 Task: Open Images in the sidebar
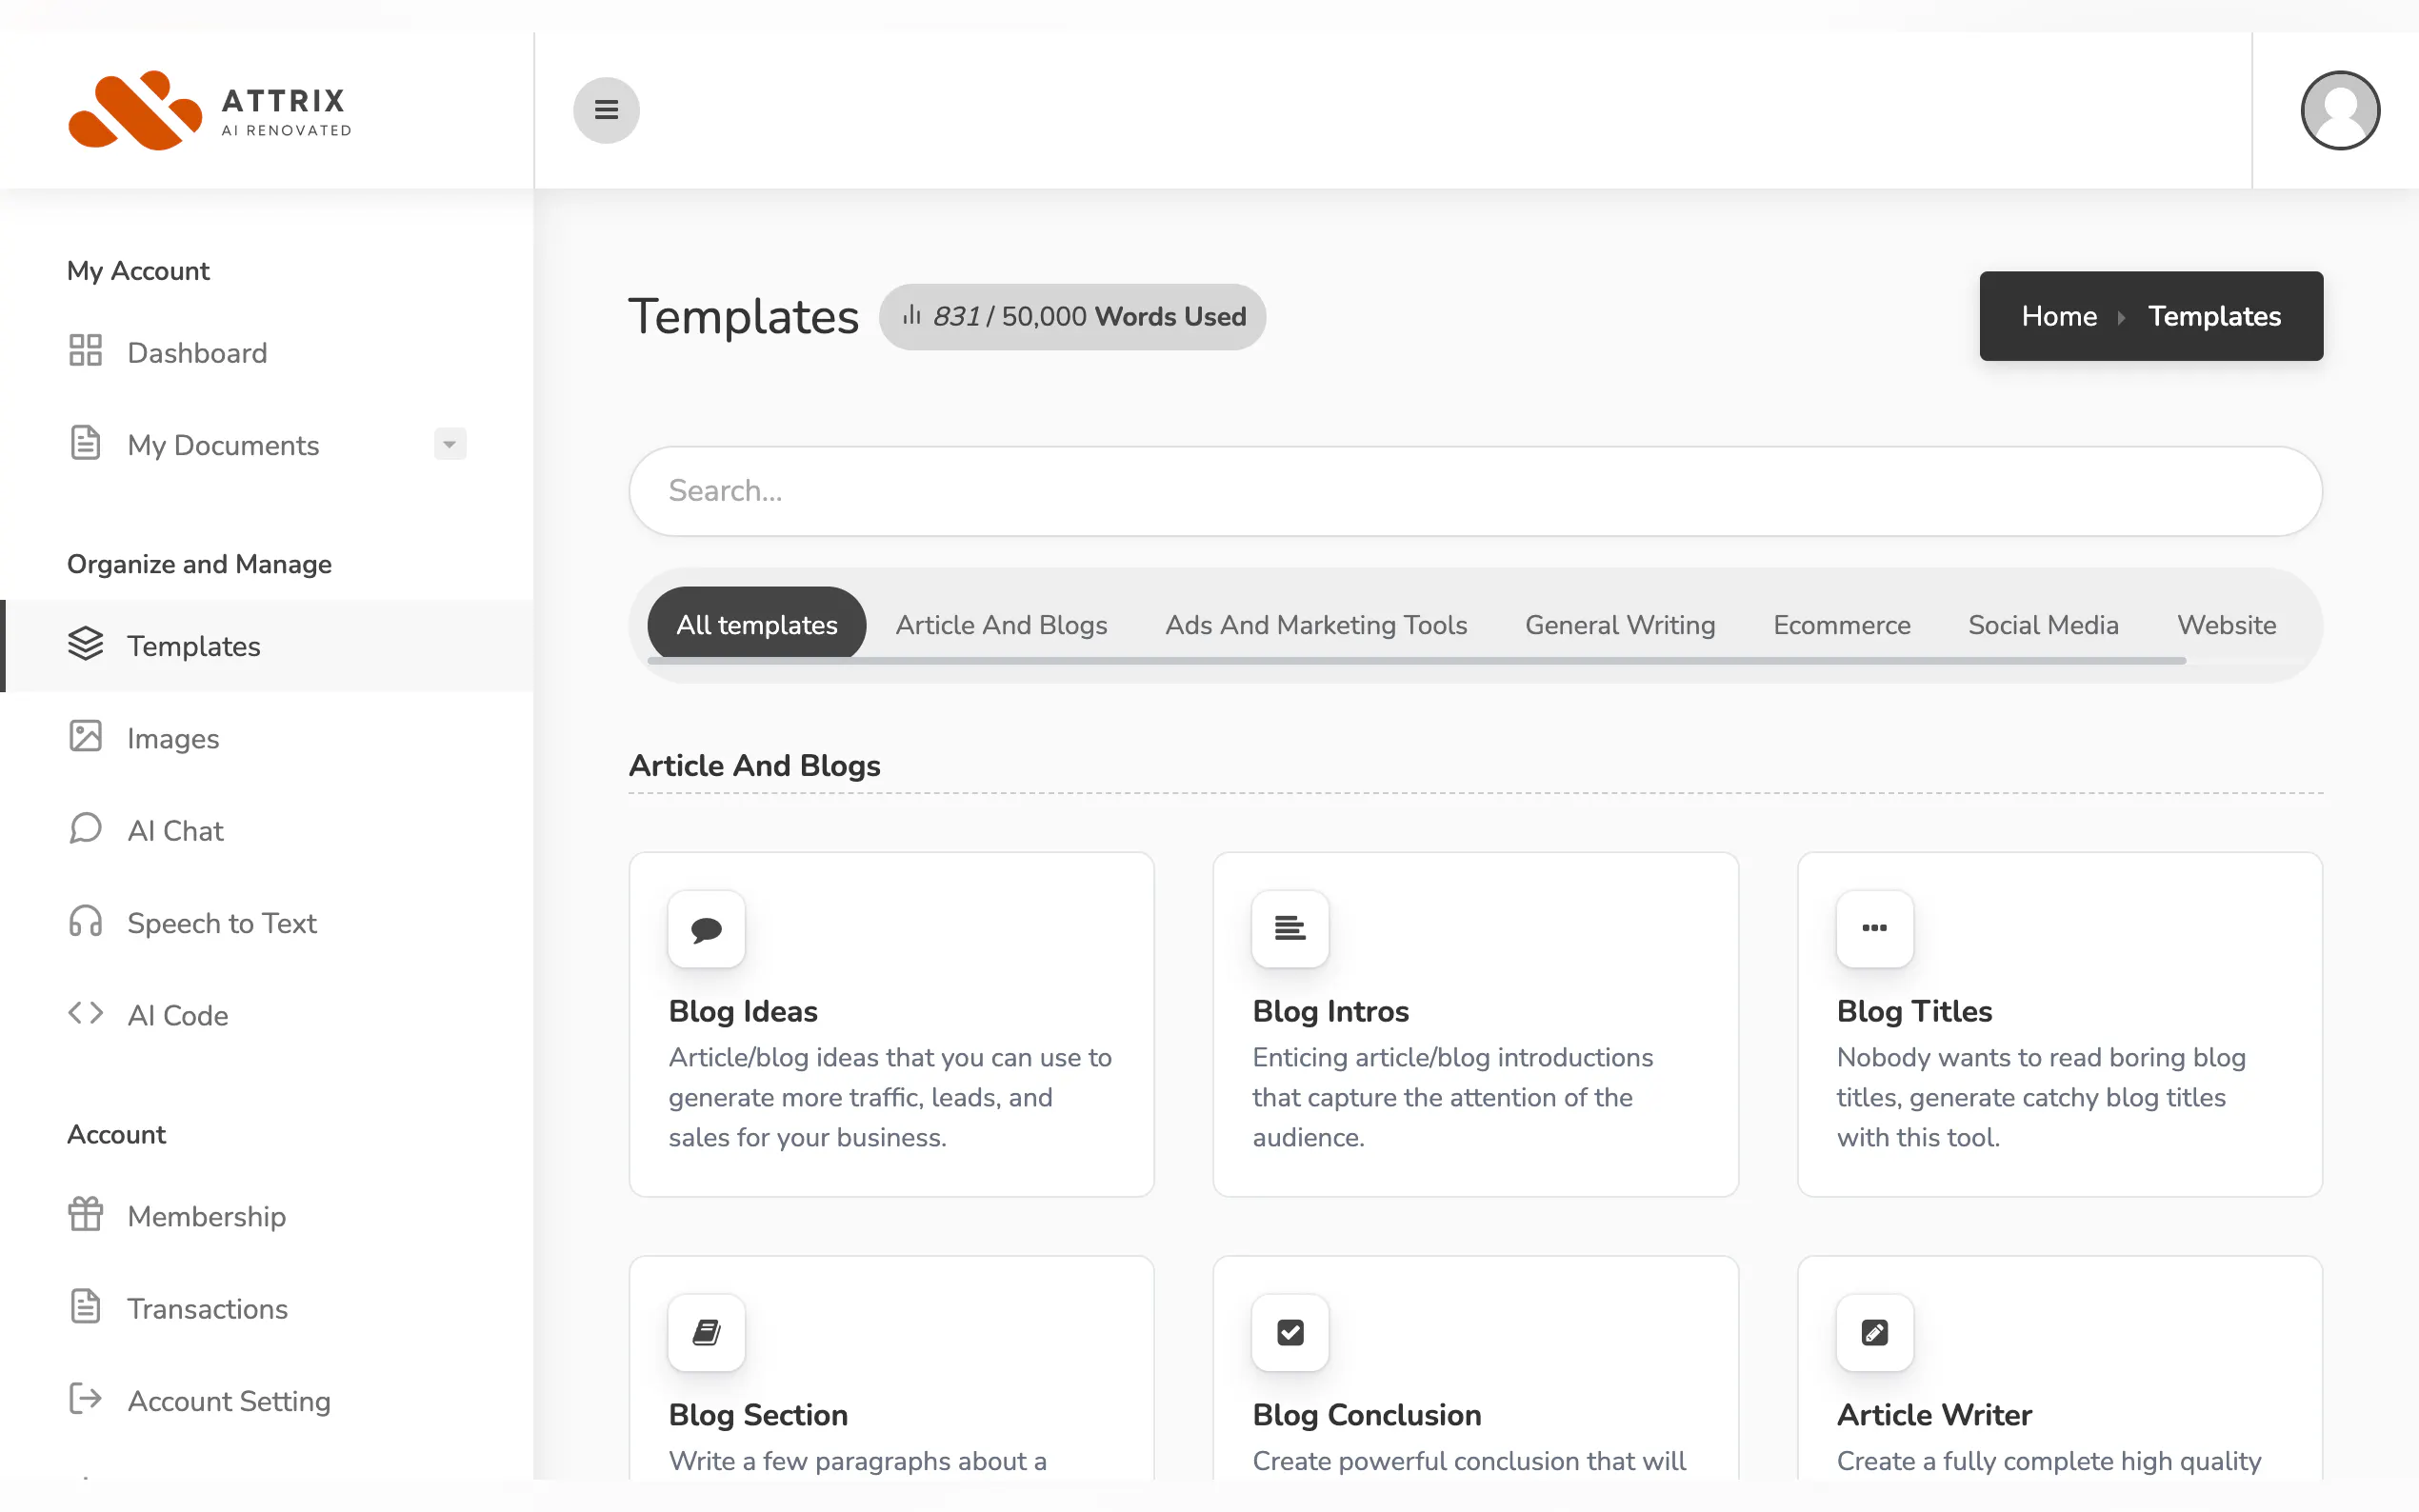(172, 739)
